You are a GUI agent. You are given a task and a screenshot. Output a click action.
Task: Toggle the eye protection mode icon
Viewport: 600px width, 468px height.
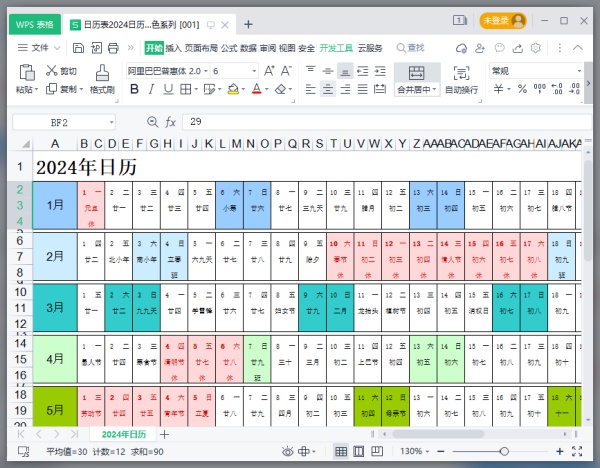[287, 452]
